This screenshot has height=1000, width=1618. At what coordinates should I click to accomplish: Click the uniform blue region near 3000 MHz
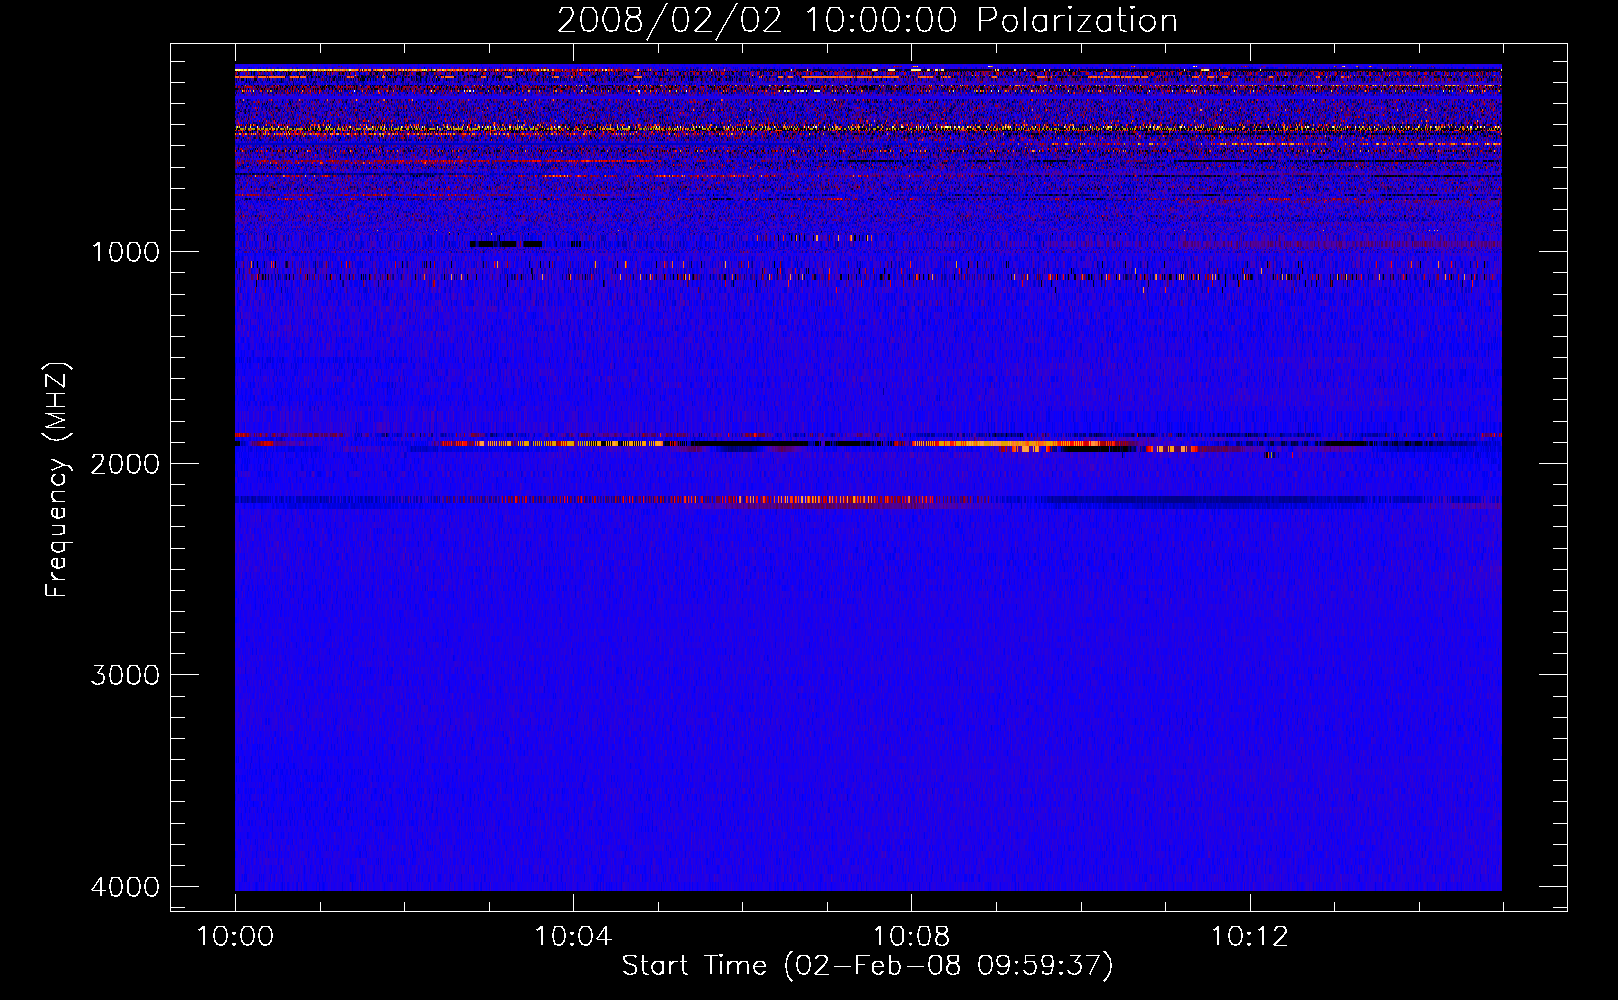click(868, 675)
